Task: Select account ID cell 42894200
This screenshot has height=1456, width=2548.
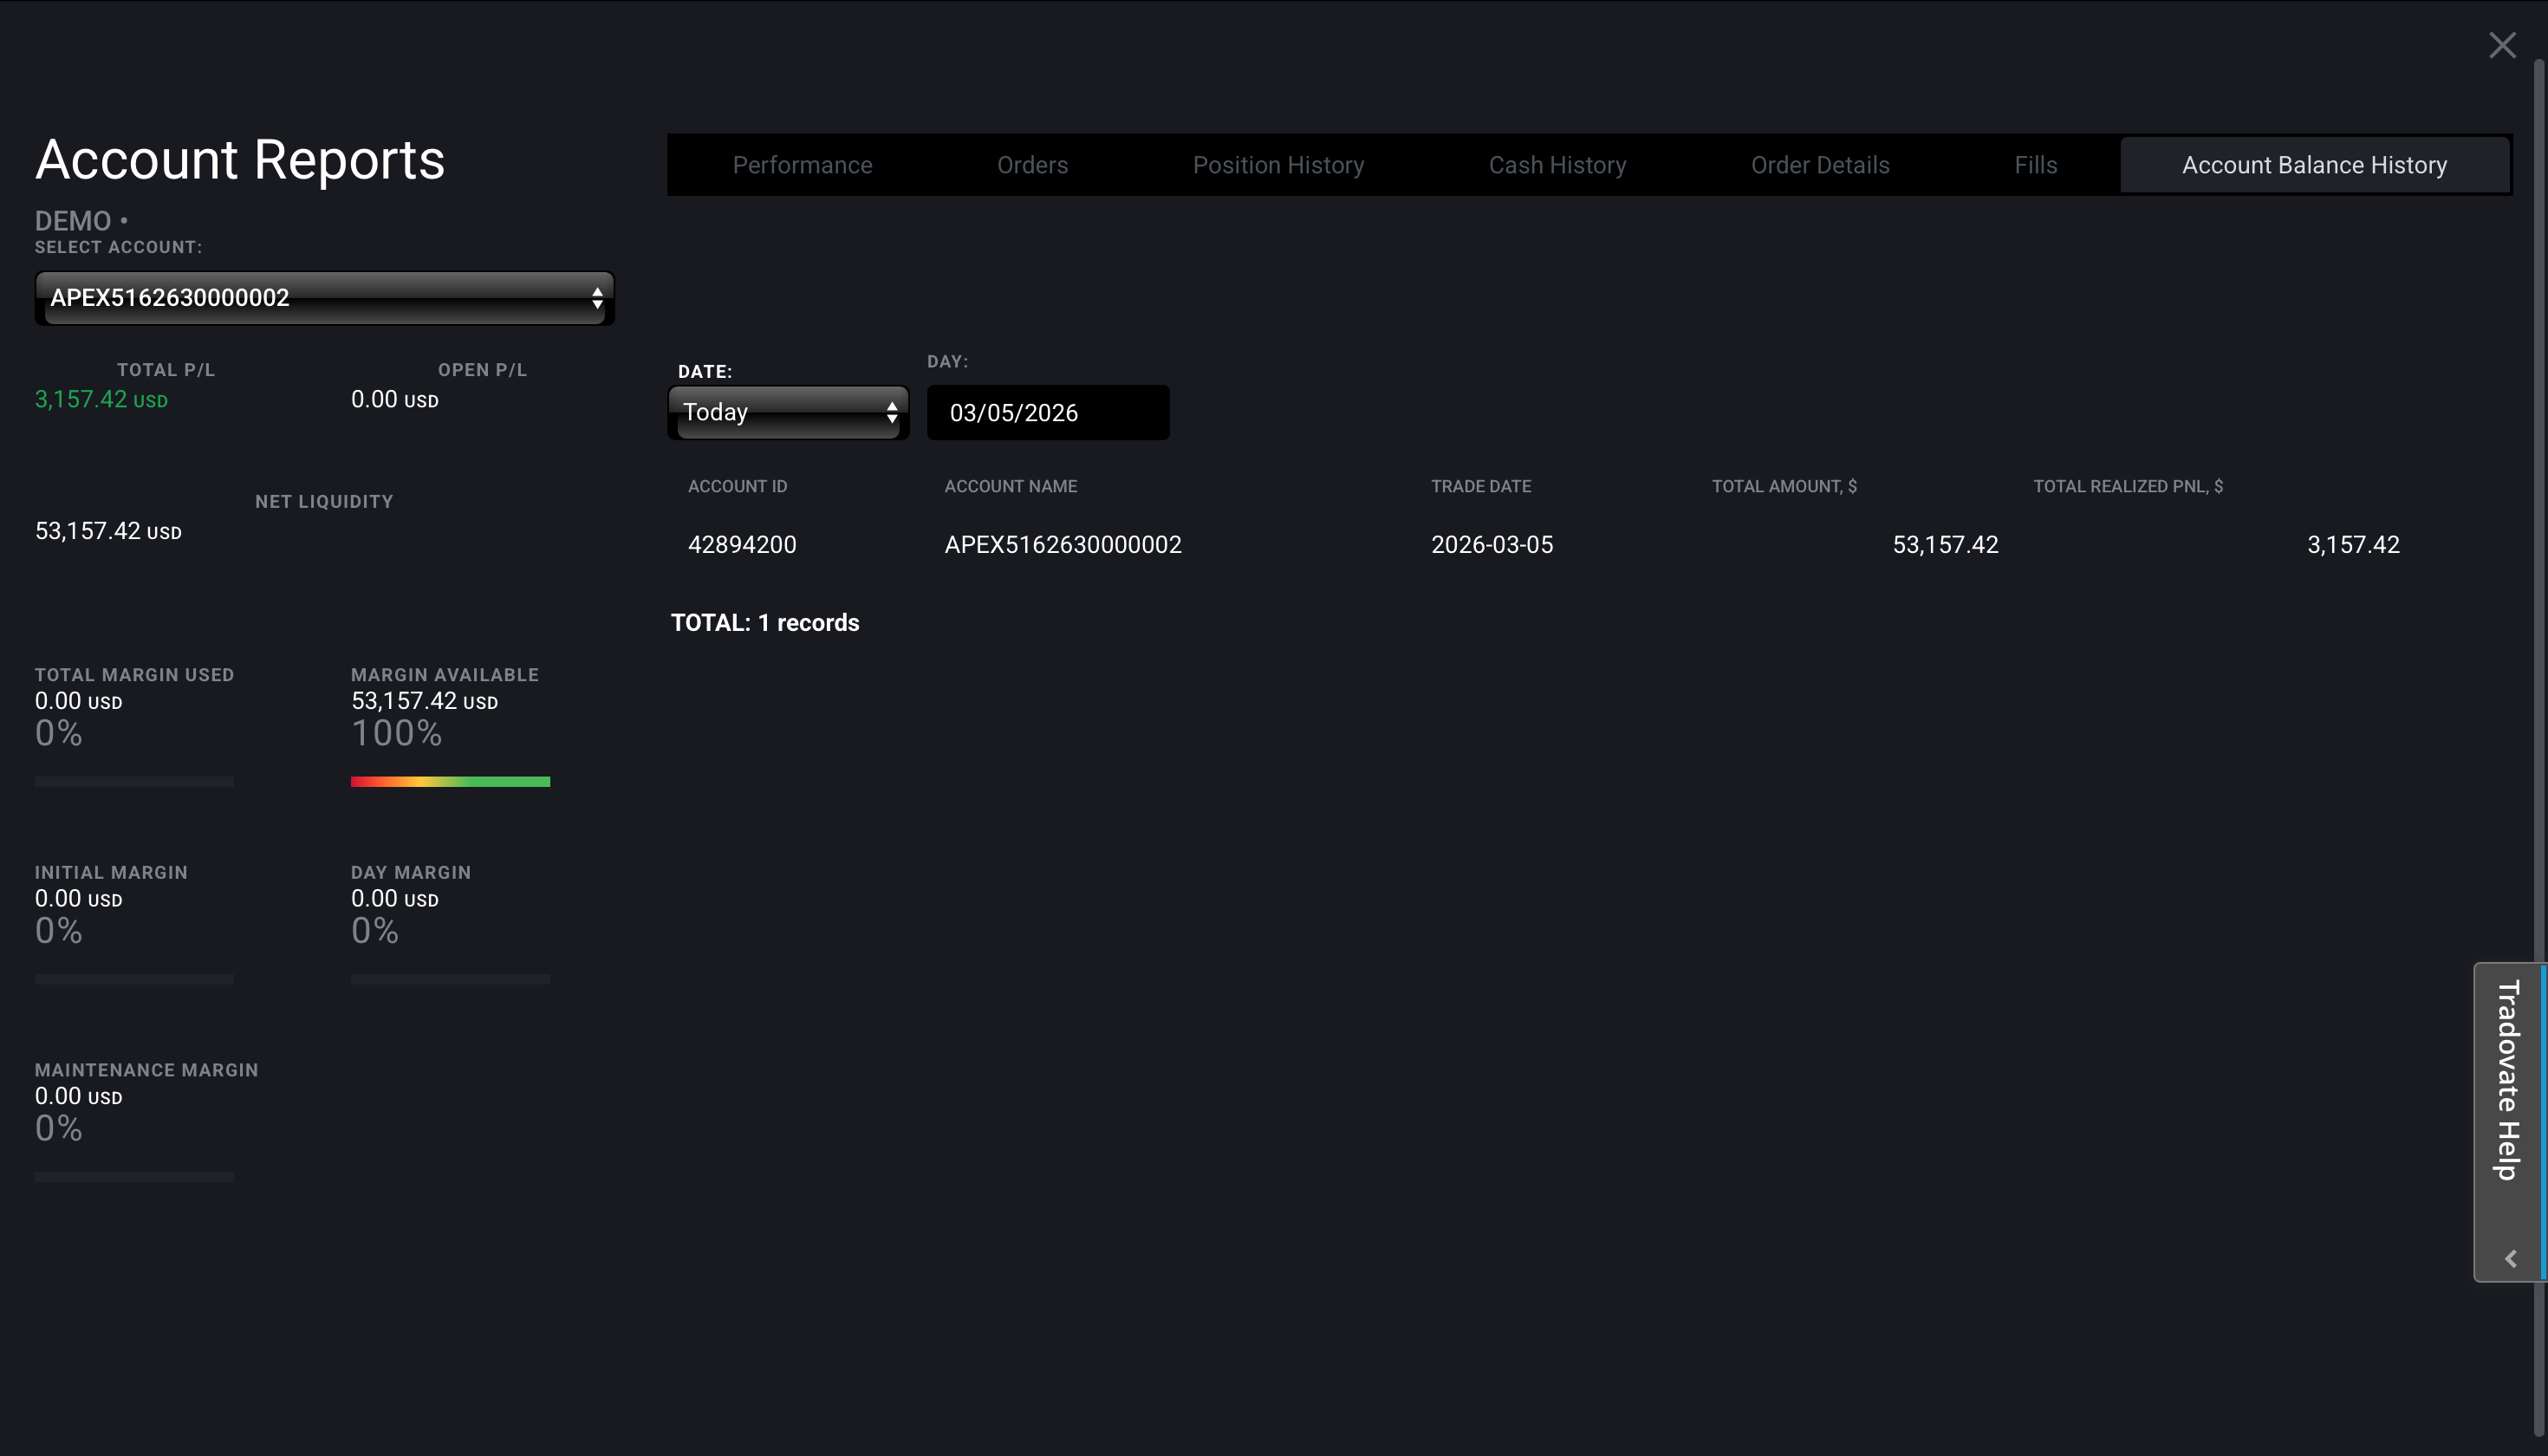Action: point(742,545)
